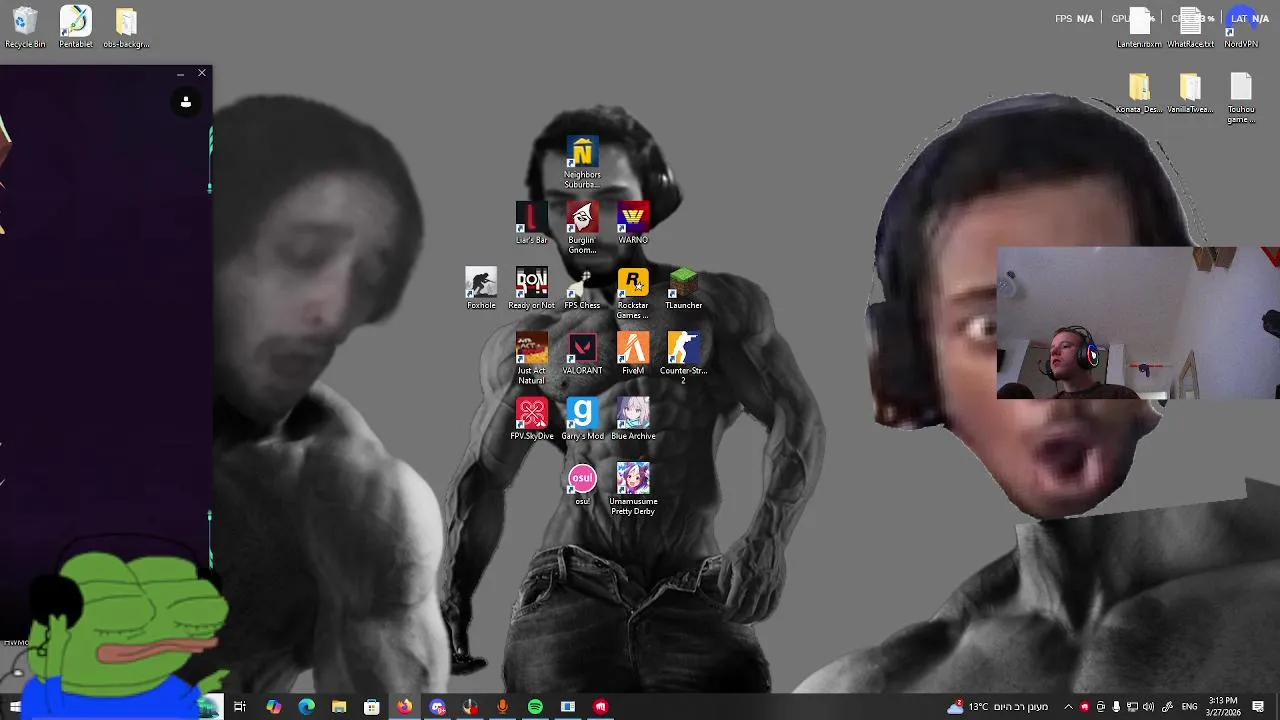Open Microsoft Edge from the taskbar
Screen dimensions: 1280x720
[x=306, y=707]
